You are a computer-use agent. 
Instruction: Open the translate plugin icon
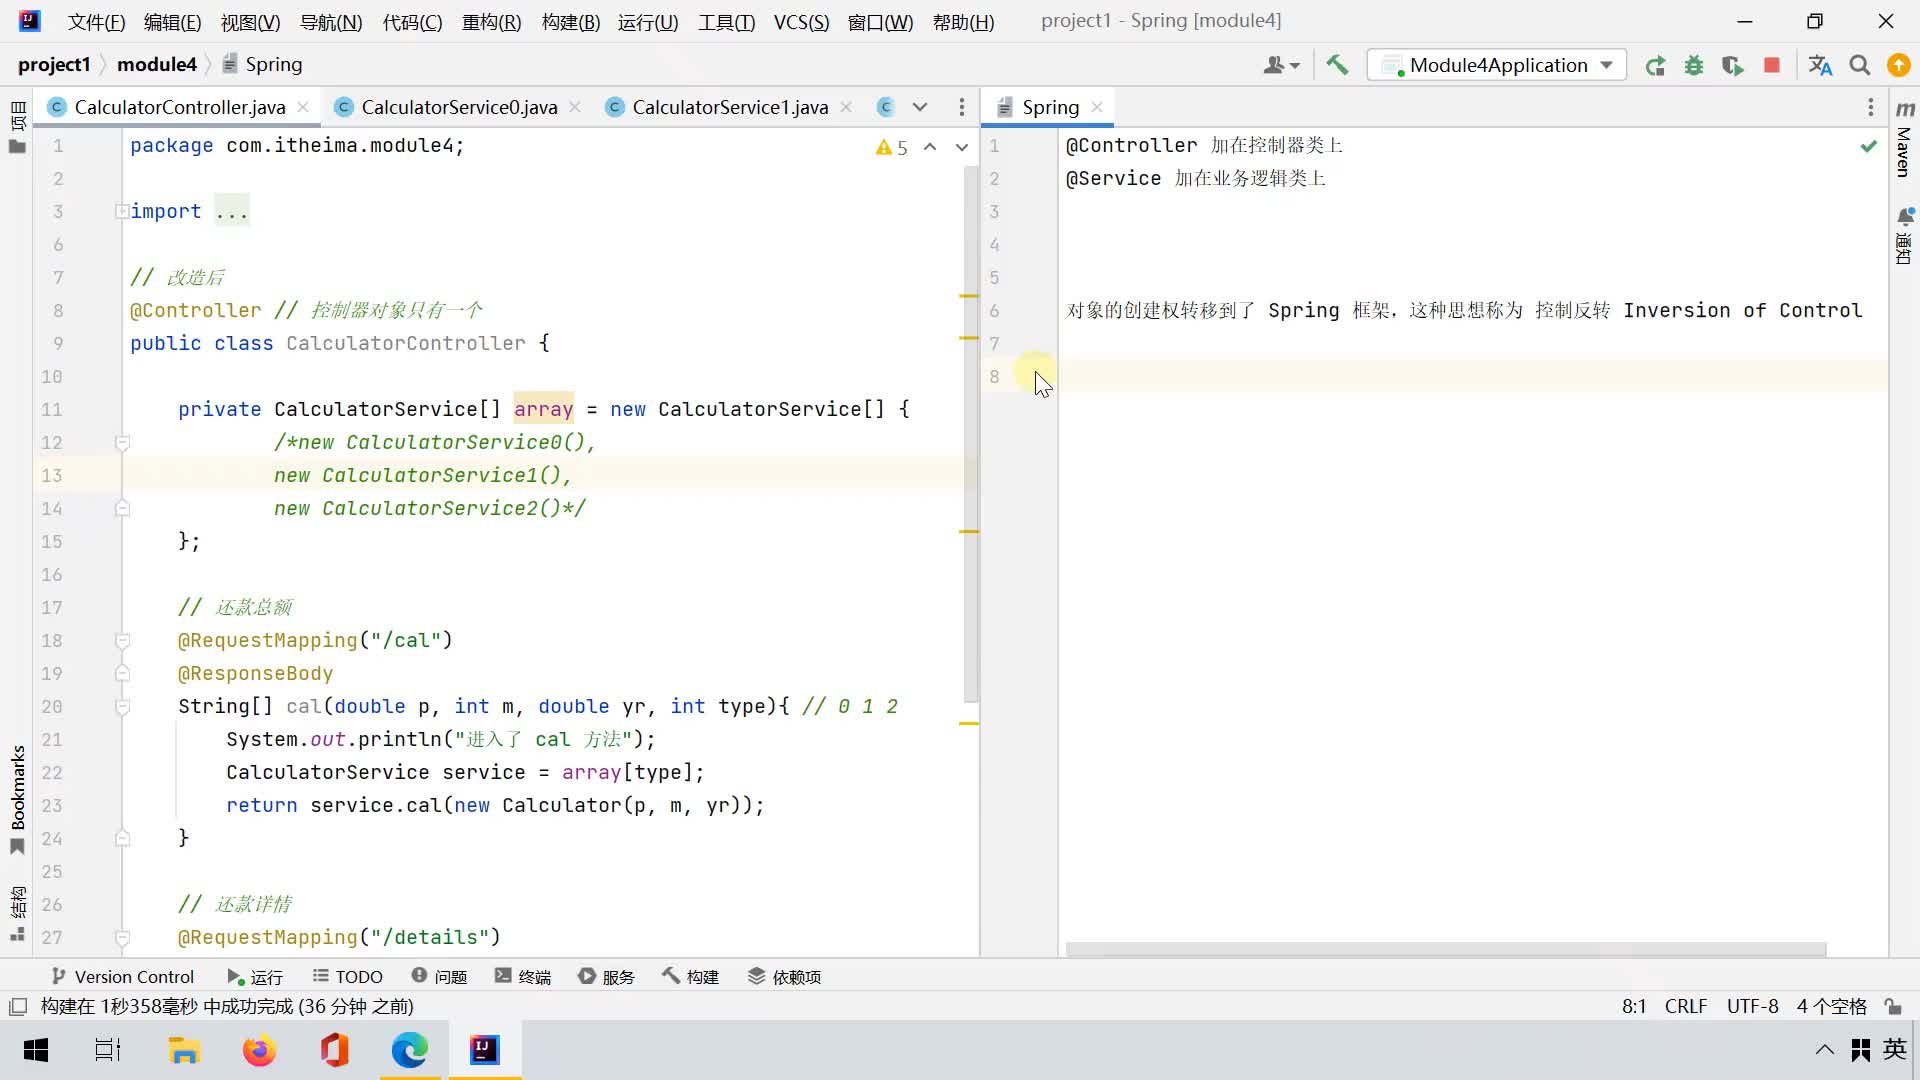(x=1820, y=65)
